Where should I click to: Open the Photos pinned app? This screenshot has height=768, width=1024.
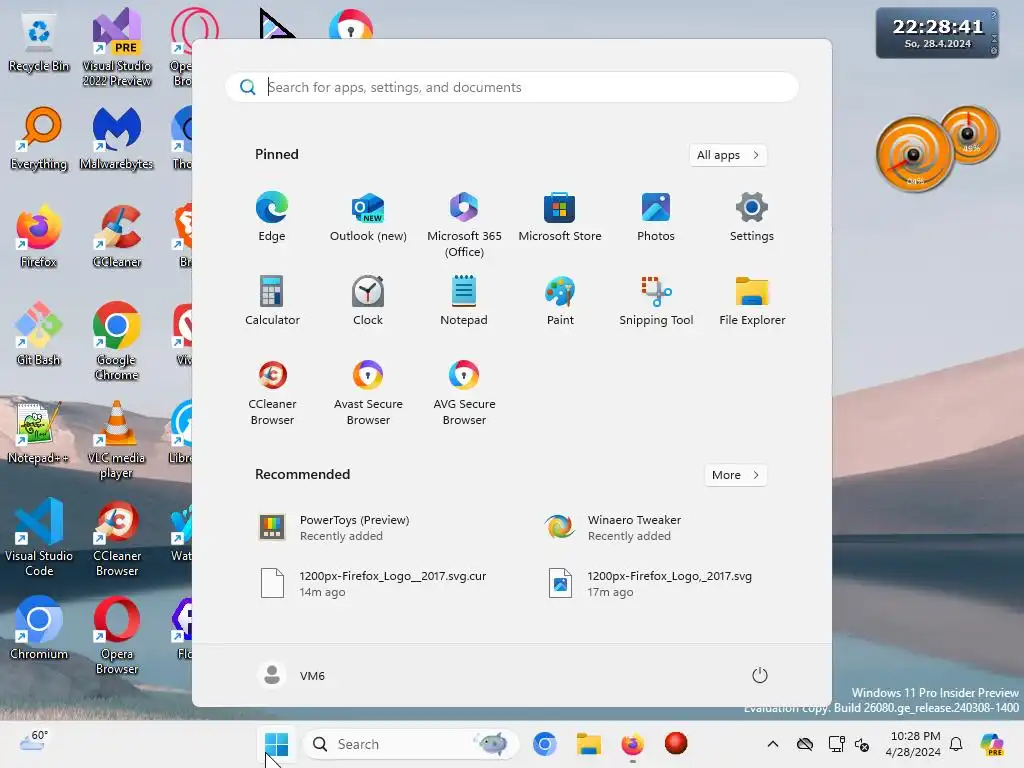pyautogui.click(x=656, y=217)
